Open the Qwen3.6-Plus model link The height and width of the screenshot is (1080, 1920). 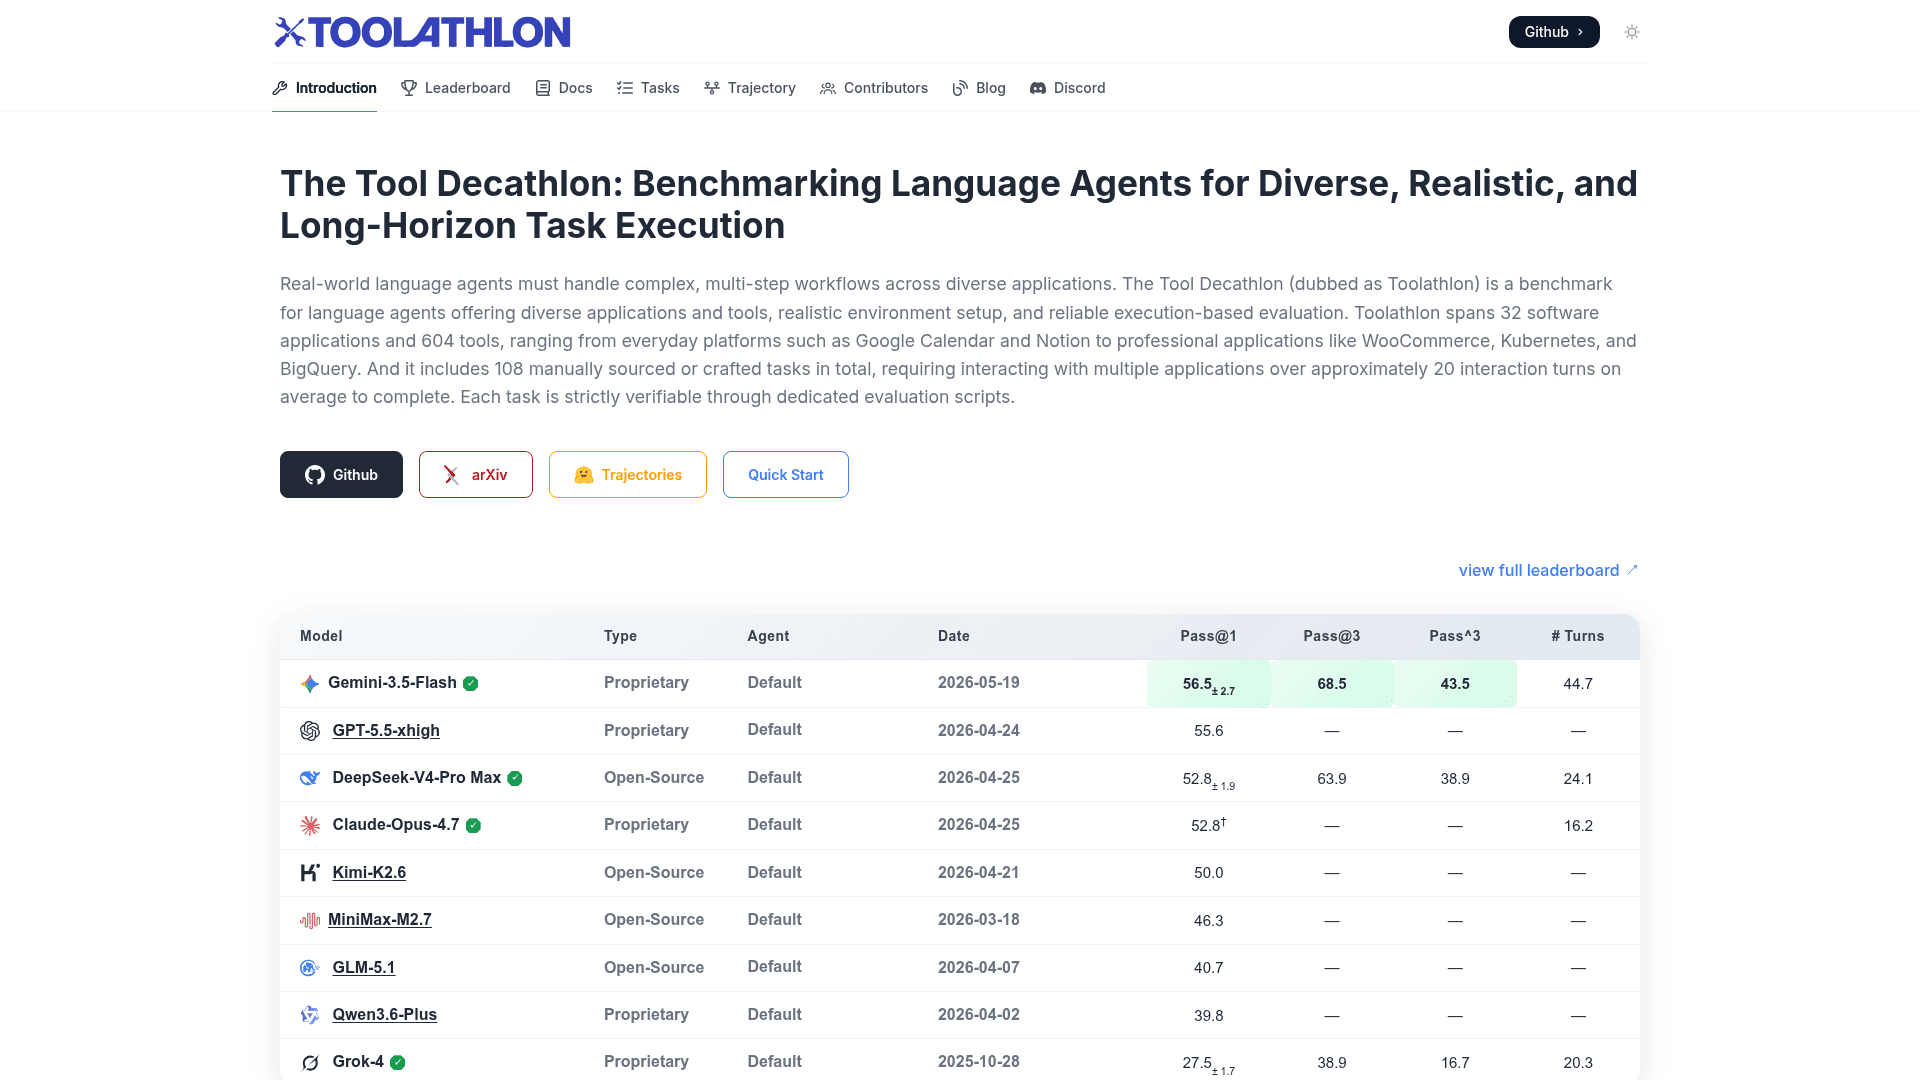pyautogui.click(x=385, y=1014)
